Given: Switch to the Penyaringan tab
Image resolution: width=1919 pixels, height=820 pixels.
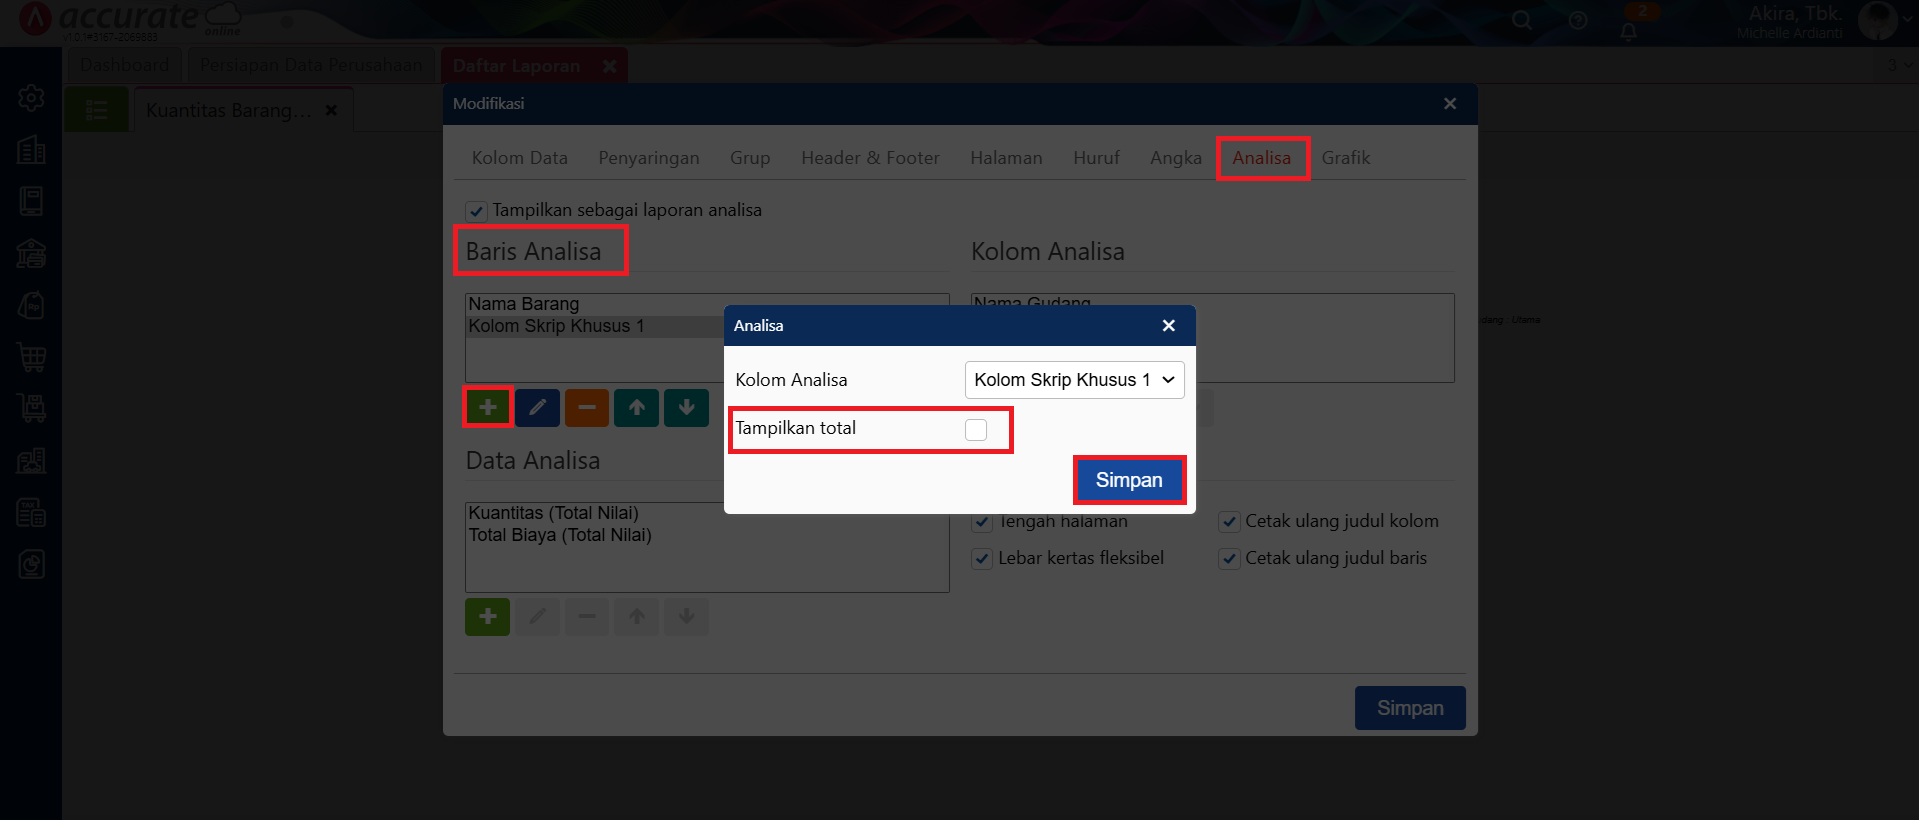Looking at the screenshot, I should point(648,158).
